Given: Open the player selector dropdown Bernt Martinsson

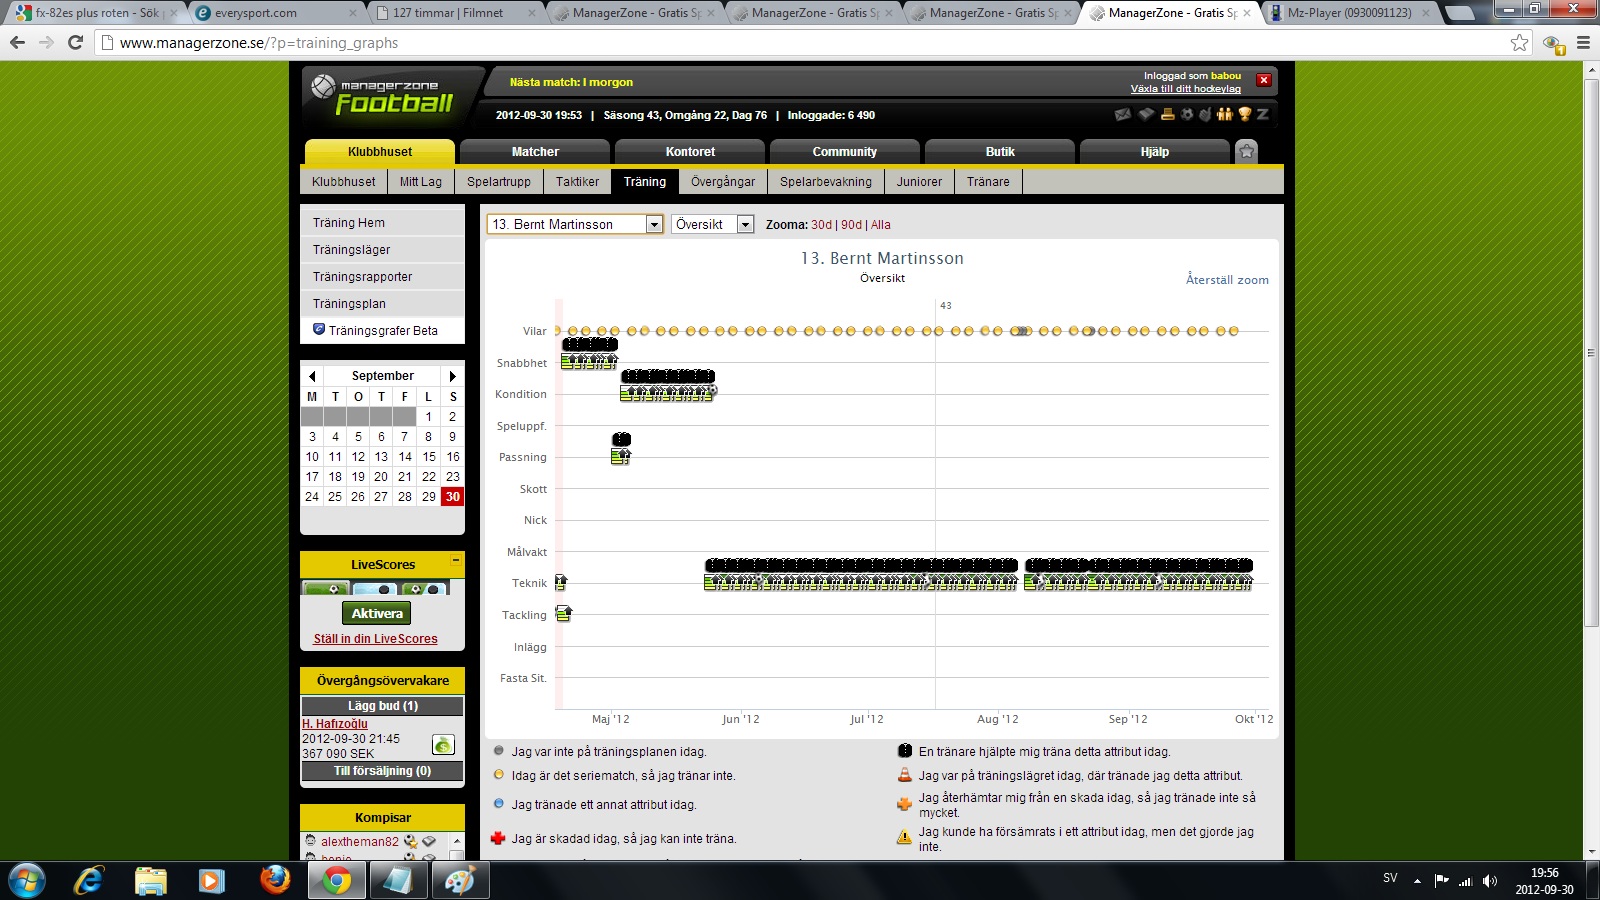Looking at the screenshot, I should pyautogui.click(x=575, y=224).
